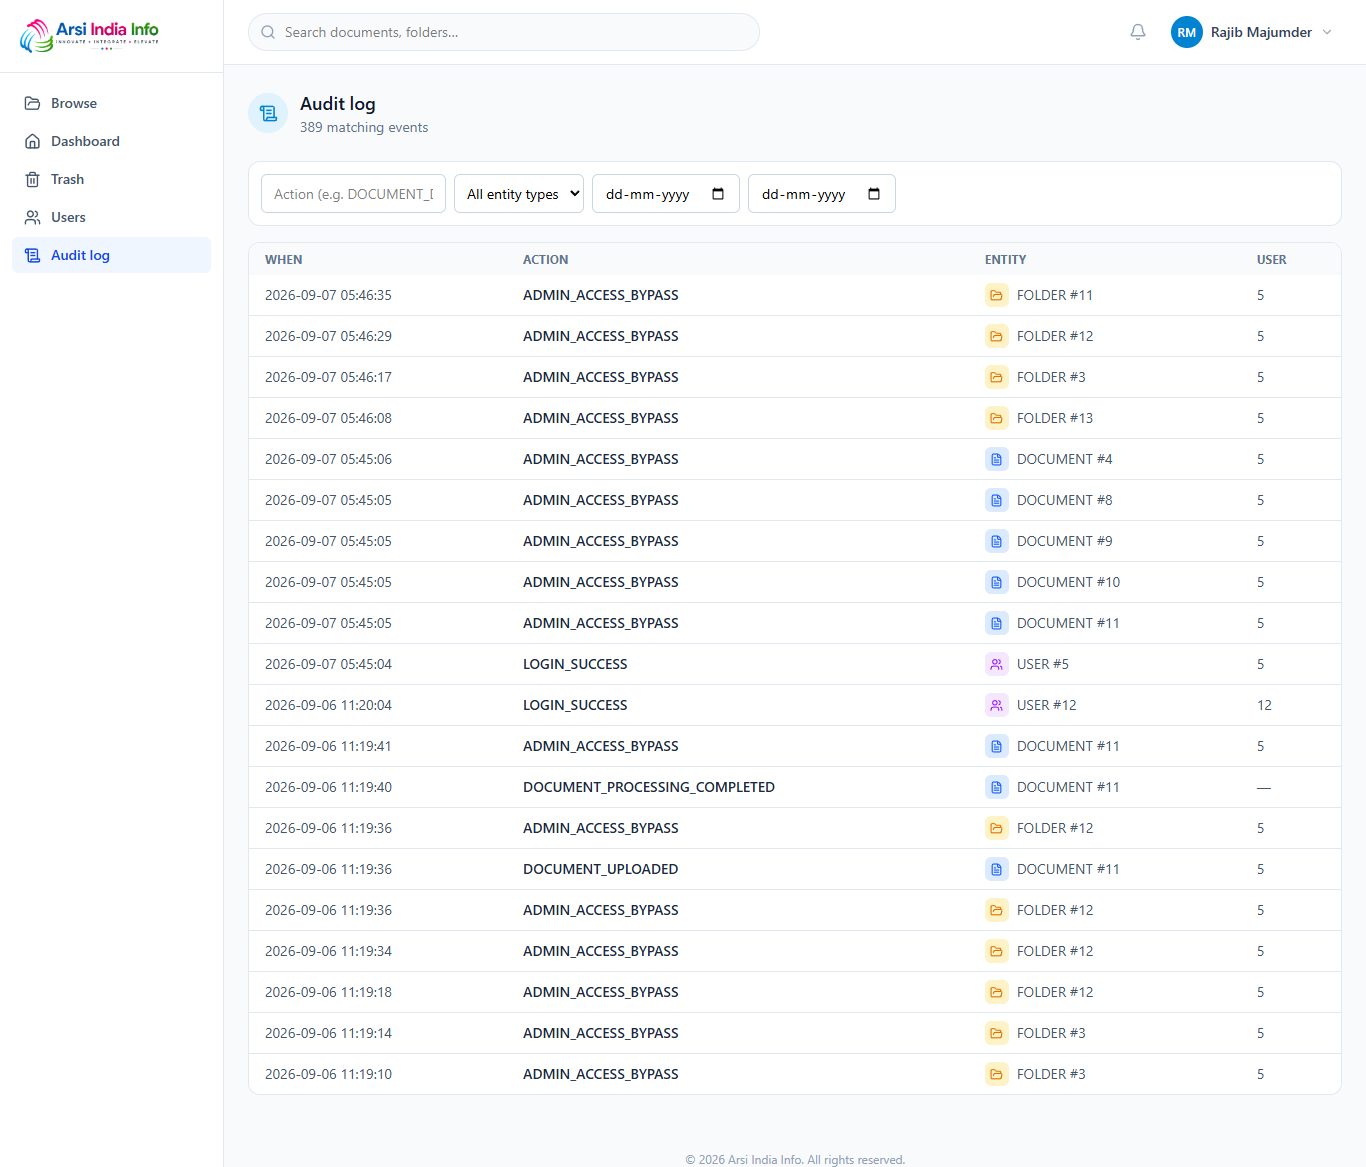Click LOGIN_SUCCESS in the 05:45:04 row

[x=575, y=664]
